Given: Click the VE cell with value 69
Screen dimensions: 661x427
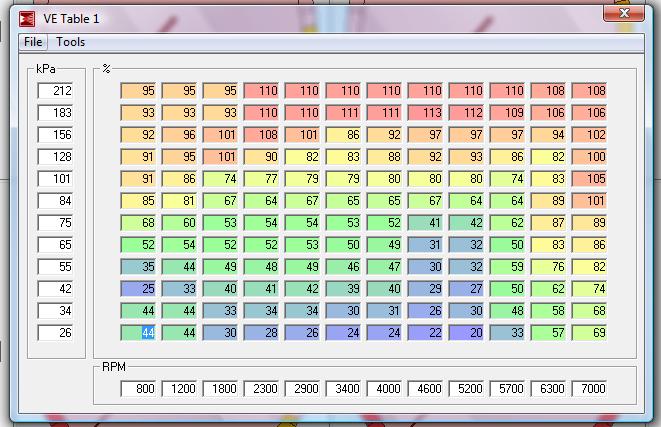Looking at the screenshot, I should pos(589,333).
